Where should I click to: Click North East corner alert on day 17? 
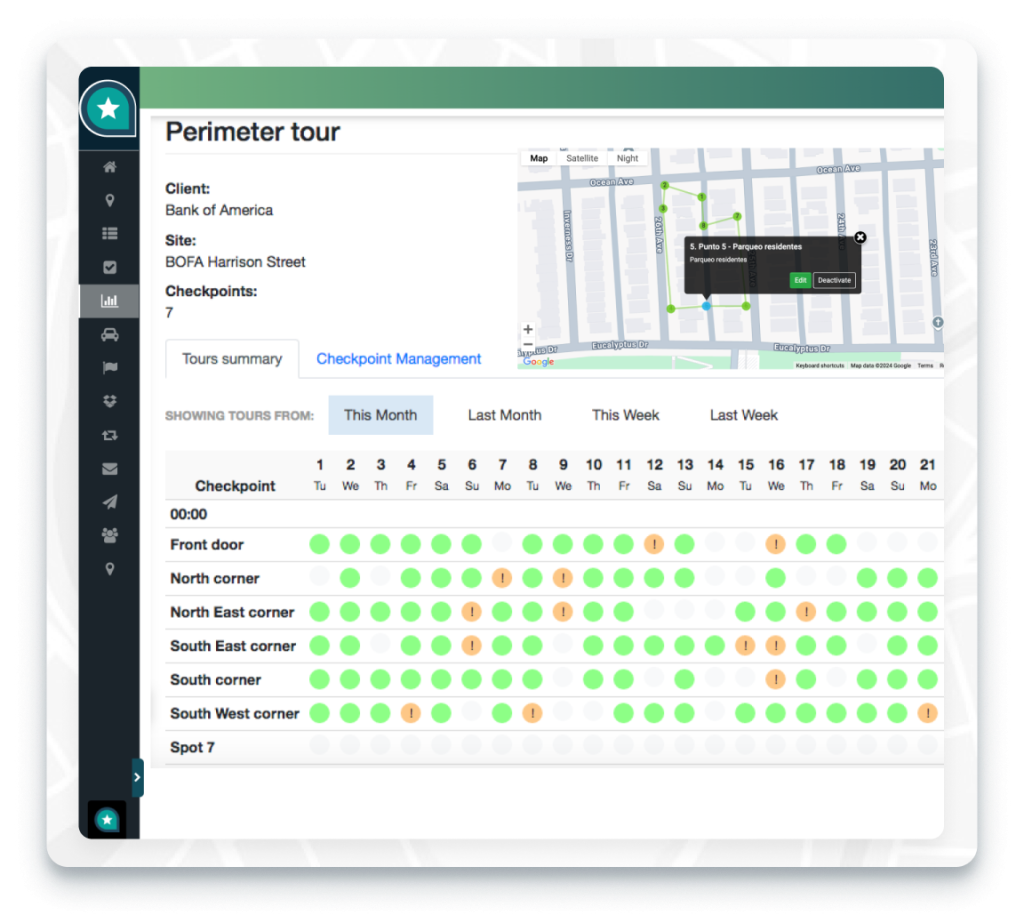(x=806, y=612)
